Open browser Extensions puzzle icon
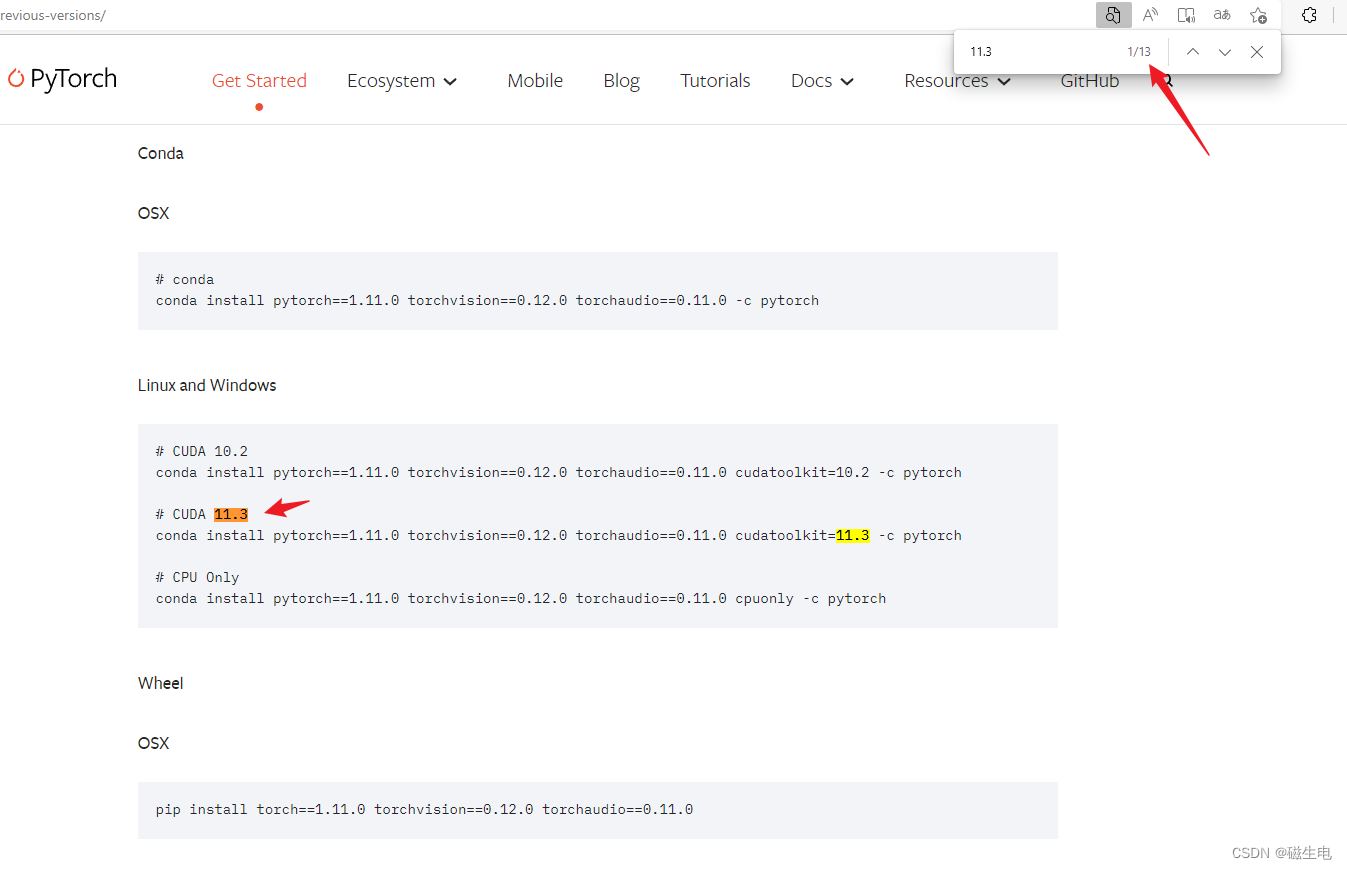Image resolution: width=1347 pixels, height=869 pixels. [x=1309, y=15]
